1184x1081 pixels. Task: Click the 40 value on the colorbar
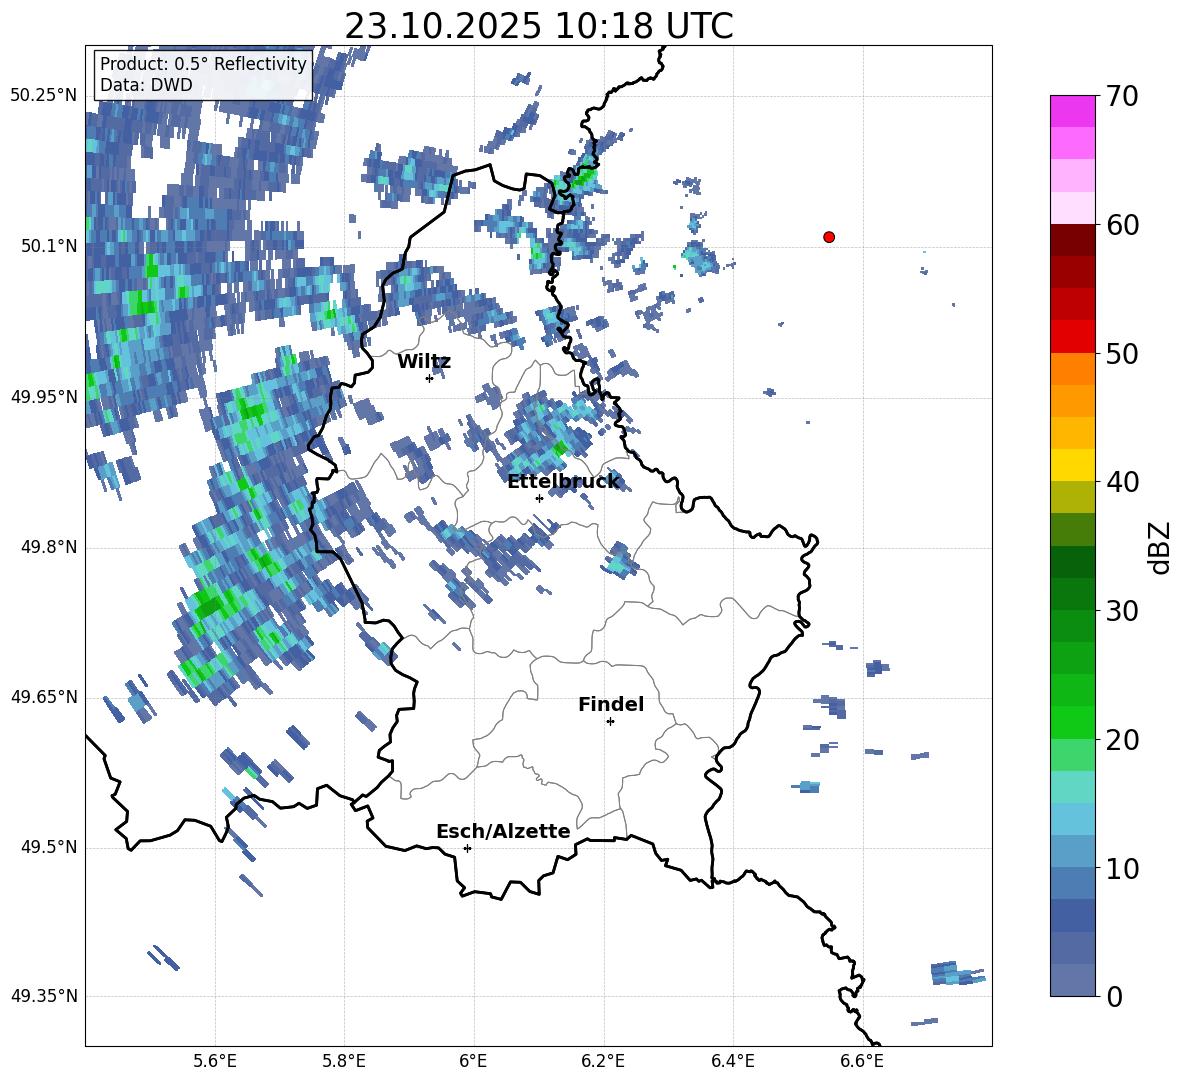pyautogui.click(x=1122, y=482)
